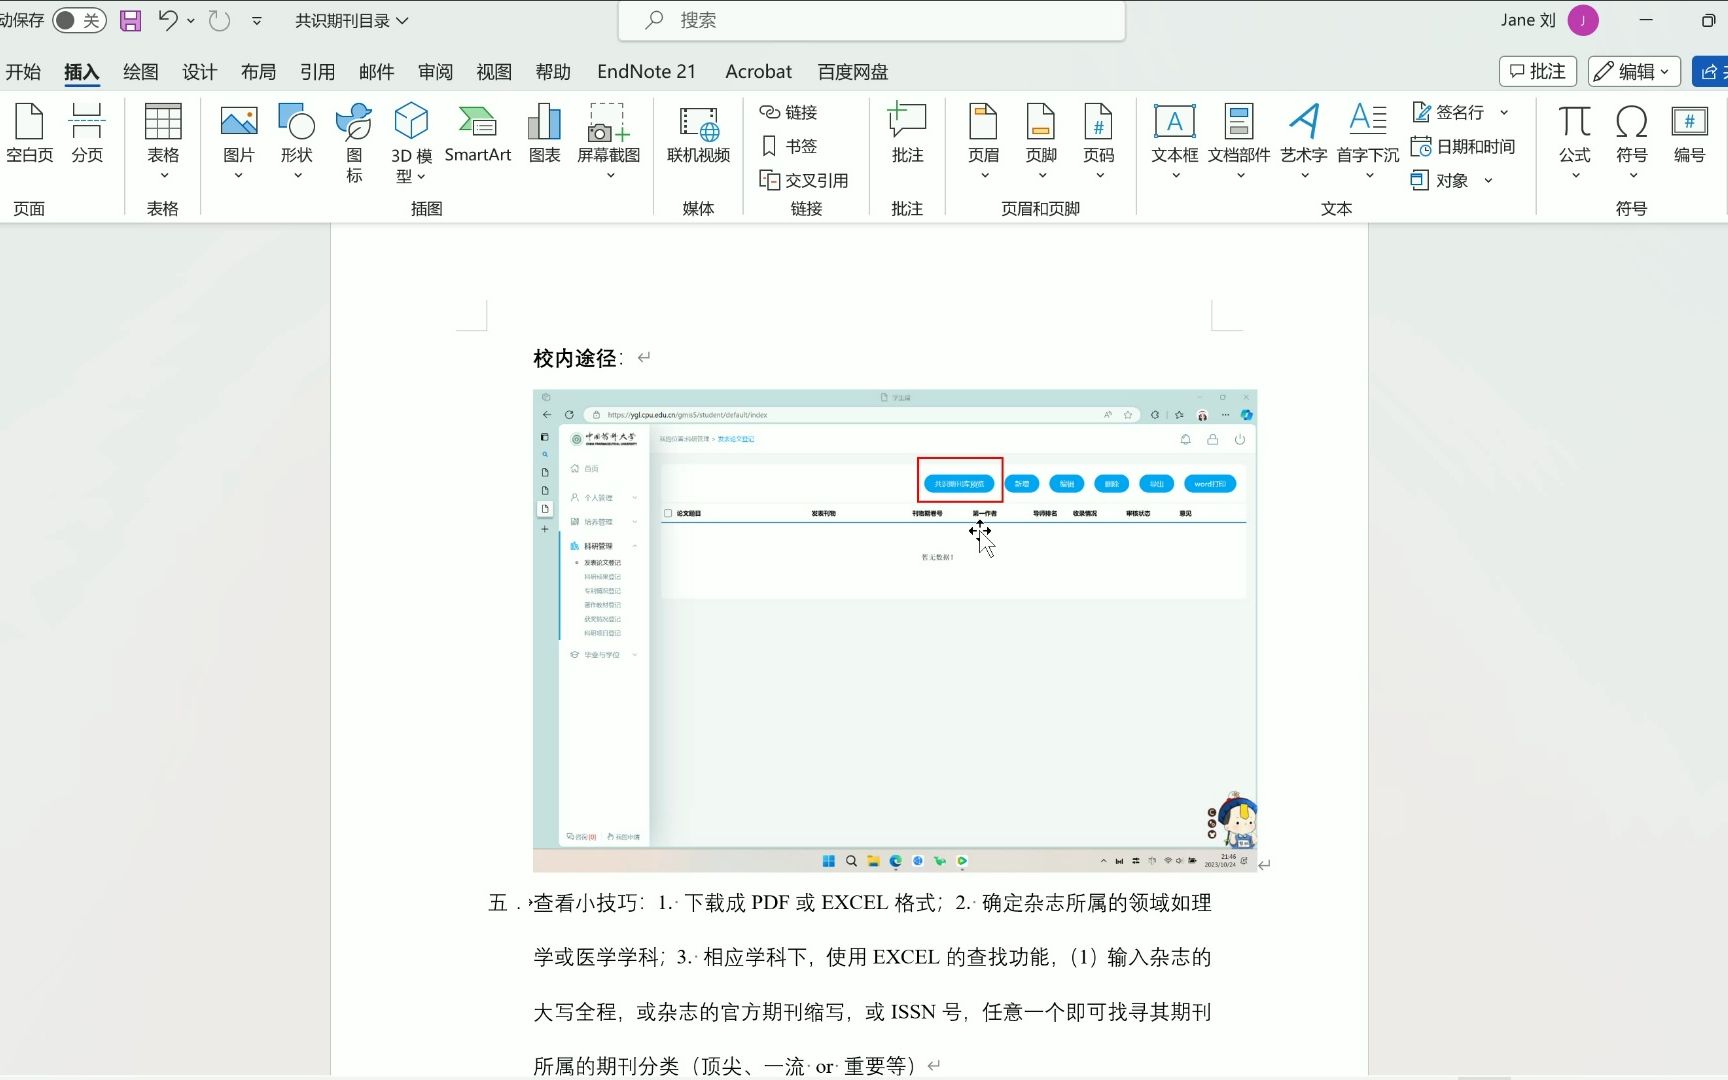Click inside the 搜索 search box

coord(870,20)
